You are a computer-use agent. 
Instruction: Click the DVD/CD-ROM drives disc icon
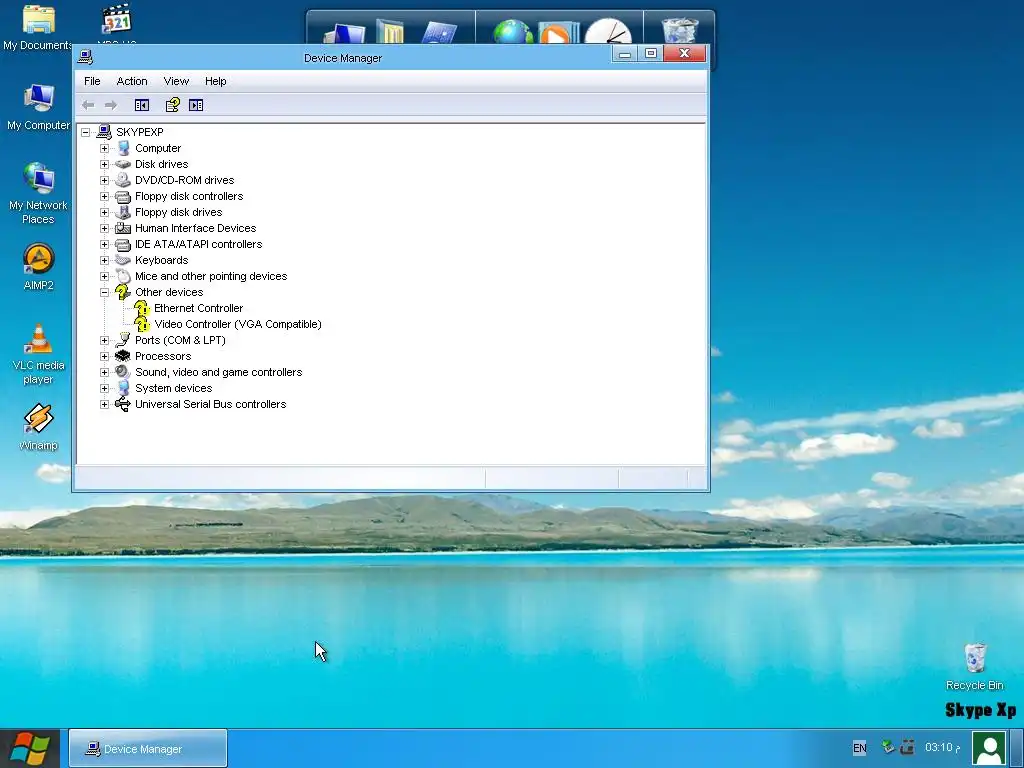[x=123, y=180]
